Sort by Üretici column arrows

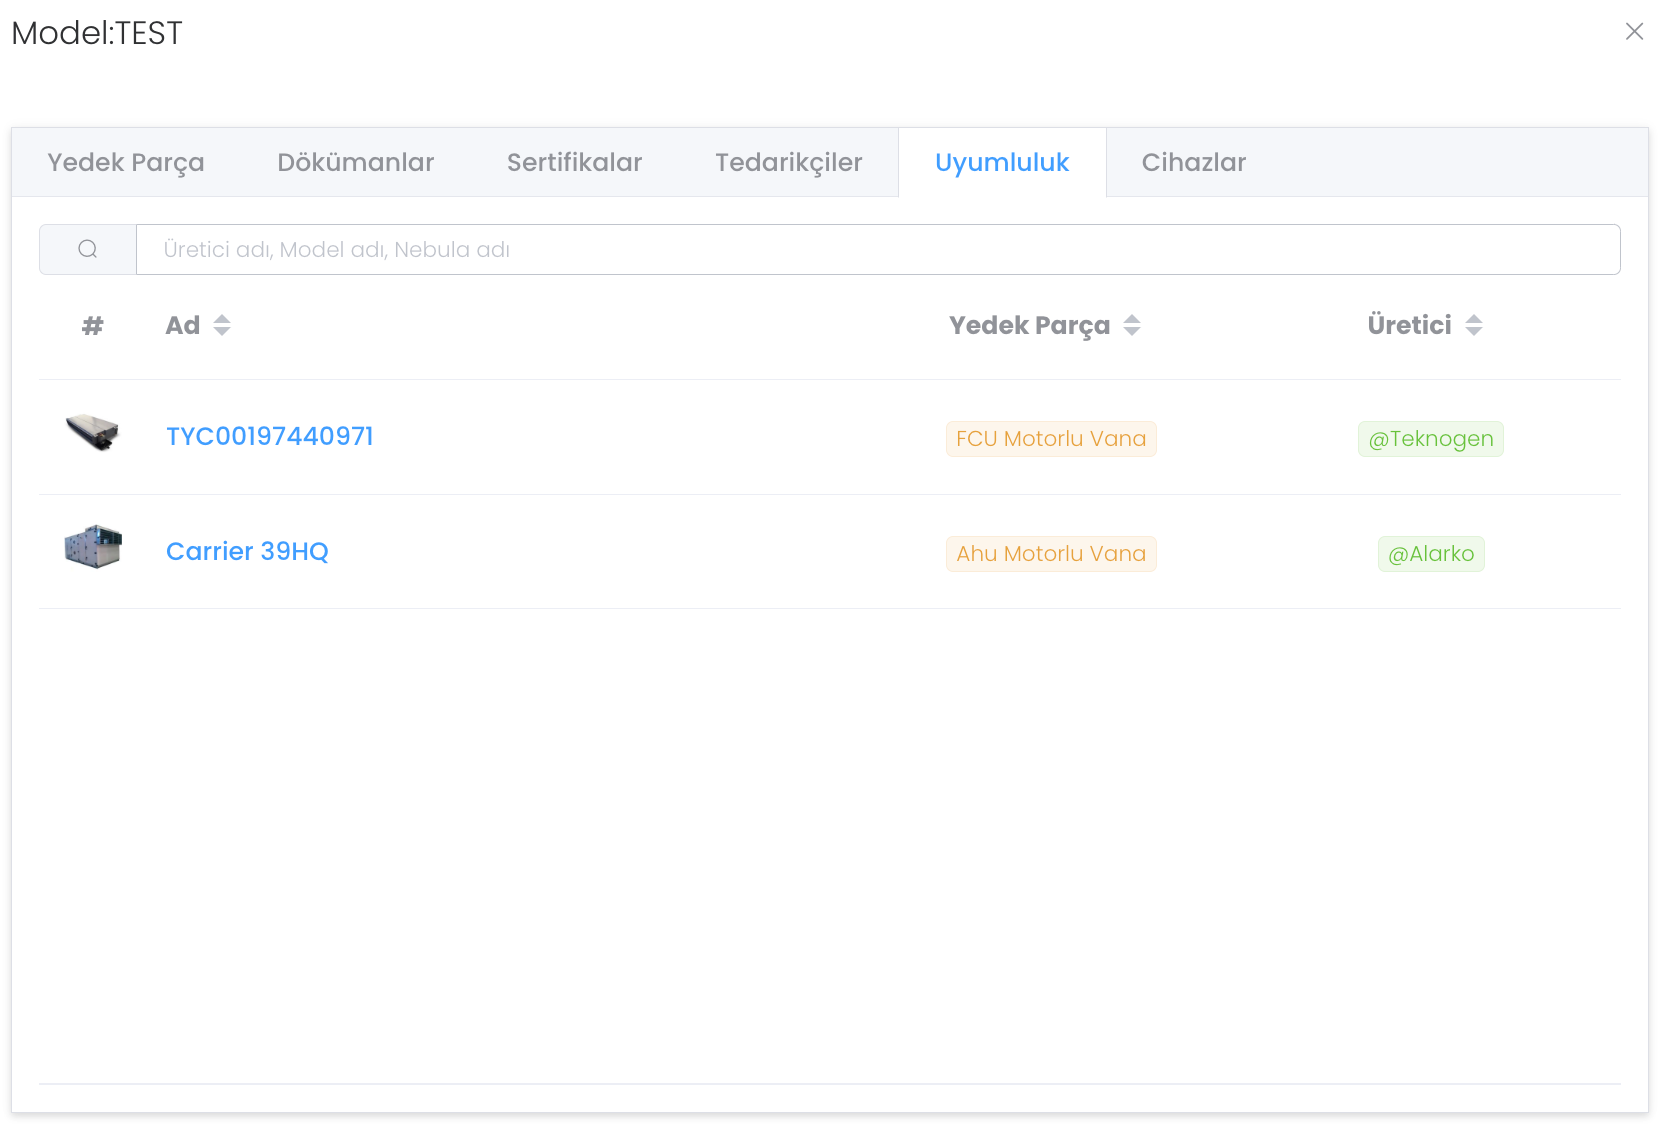pos(1474,325)
